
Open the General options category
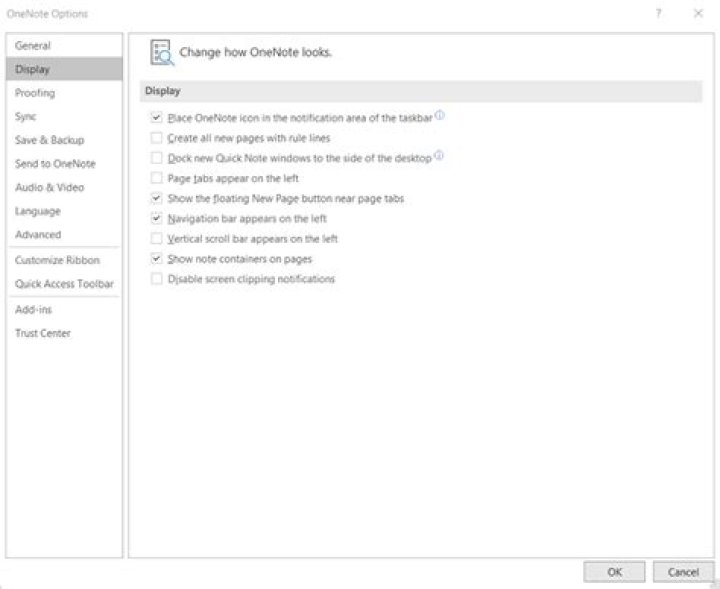(x=64, y=45)
